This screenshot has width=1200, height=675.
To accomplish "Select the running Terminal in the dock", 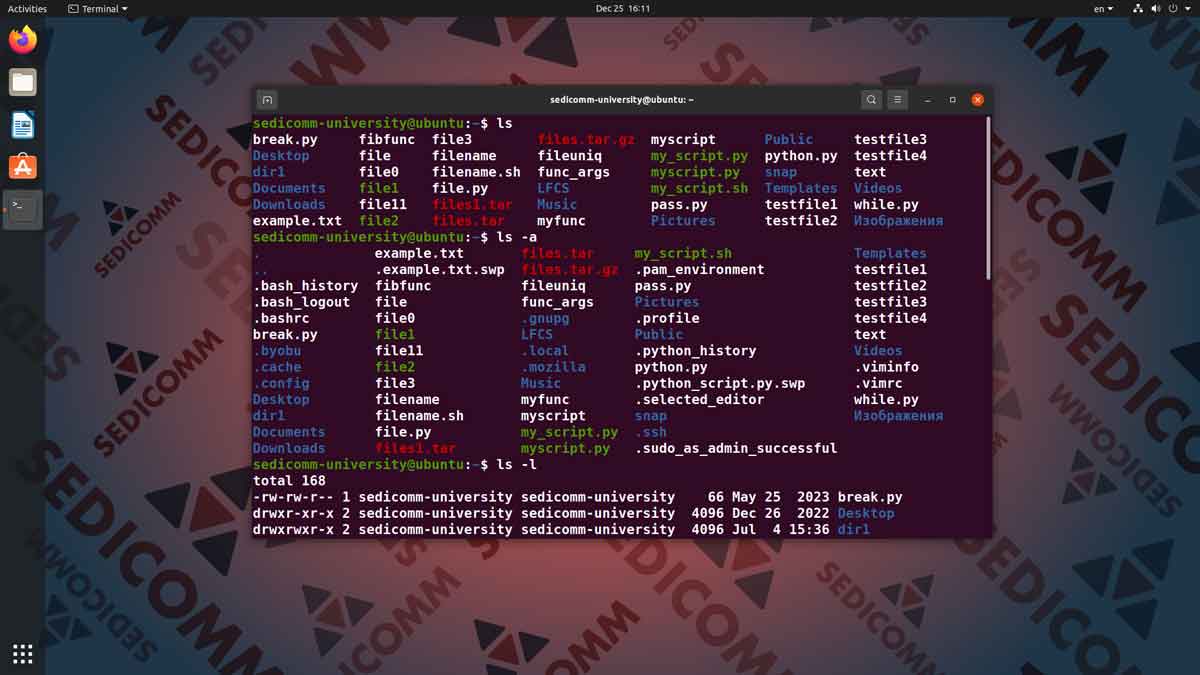I will [22, 209].
